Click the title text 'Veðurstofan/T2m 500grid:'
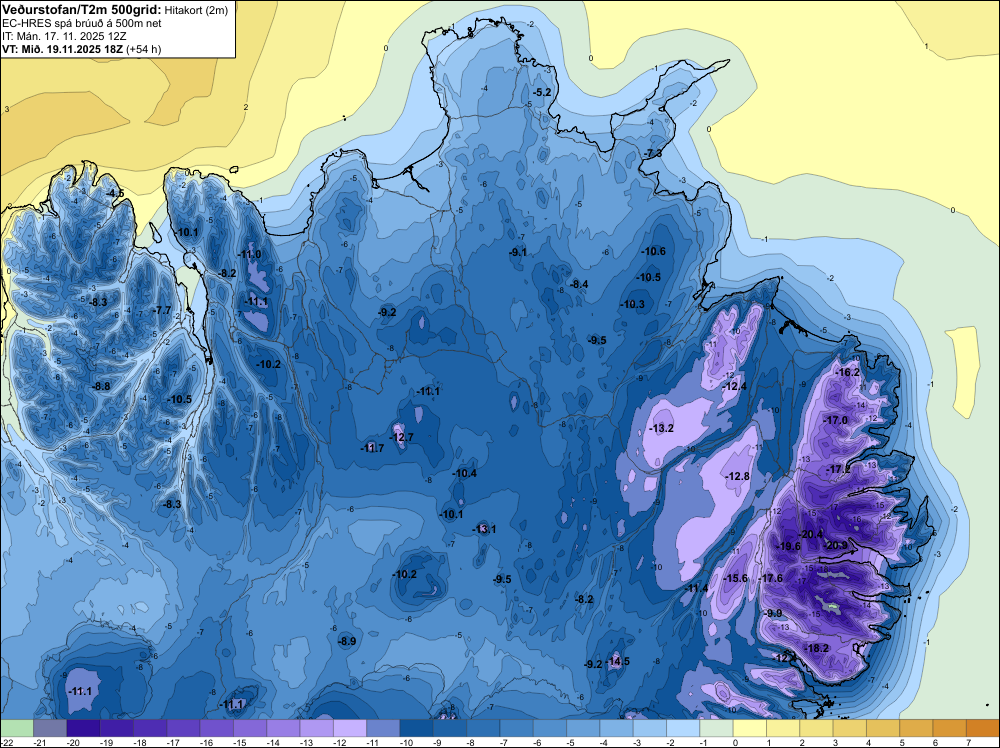The width and height of the screenshot is (1000, 748). [x=81, y=10]
